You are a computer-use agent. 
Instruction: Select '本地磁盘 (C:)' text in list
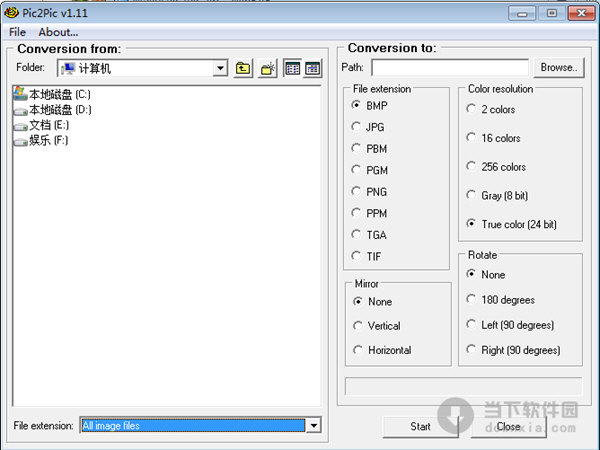(x=60, y=95)
